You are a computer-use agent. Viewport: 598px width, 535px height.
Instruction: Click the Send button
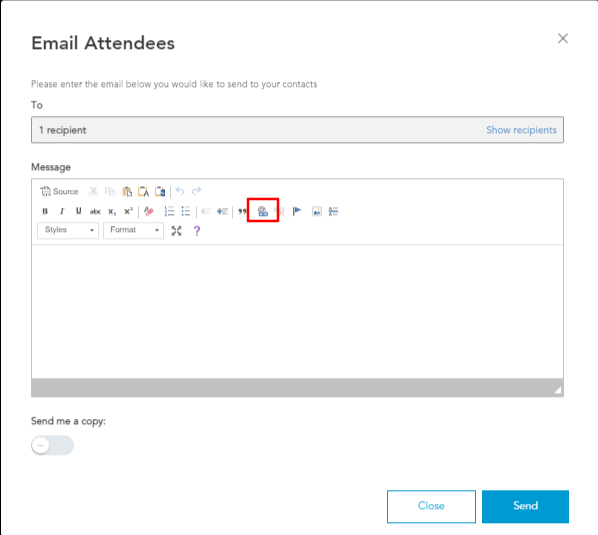pos(525,506)
